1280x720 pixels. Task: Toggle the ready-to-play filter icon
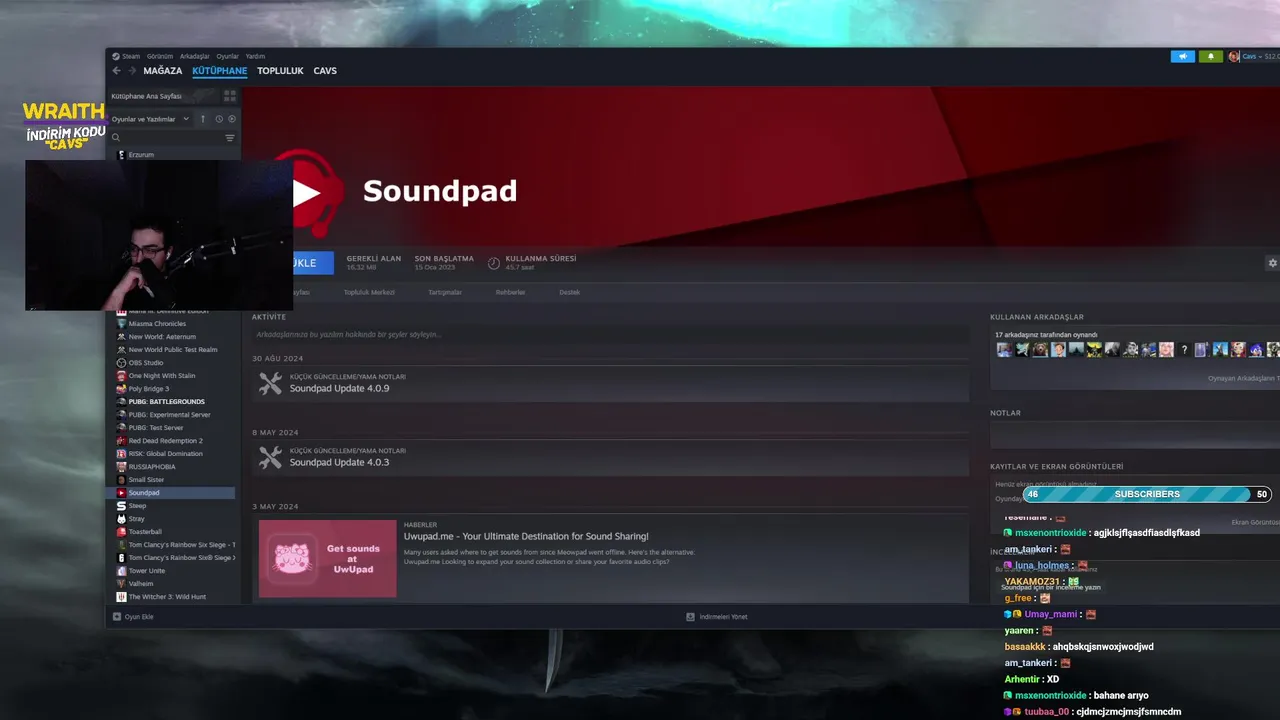(x=232, y=119)
